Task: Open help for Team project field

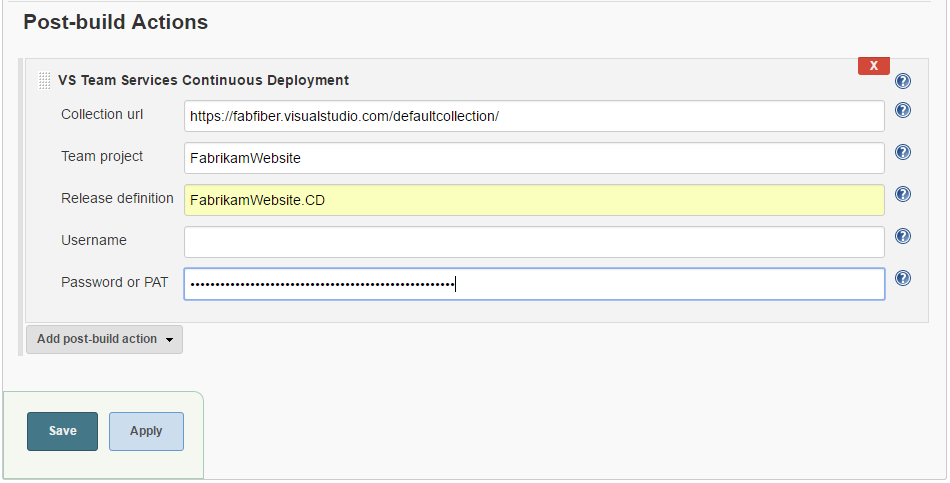Action: click(x=903, y=152)
